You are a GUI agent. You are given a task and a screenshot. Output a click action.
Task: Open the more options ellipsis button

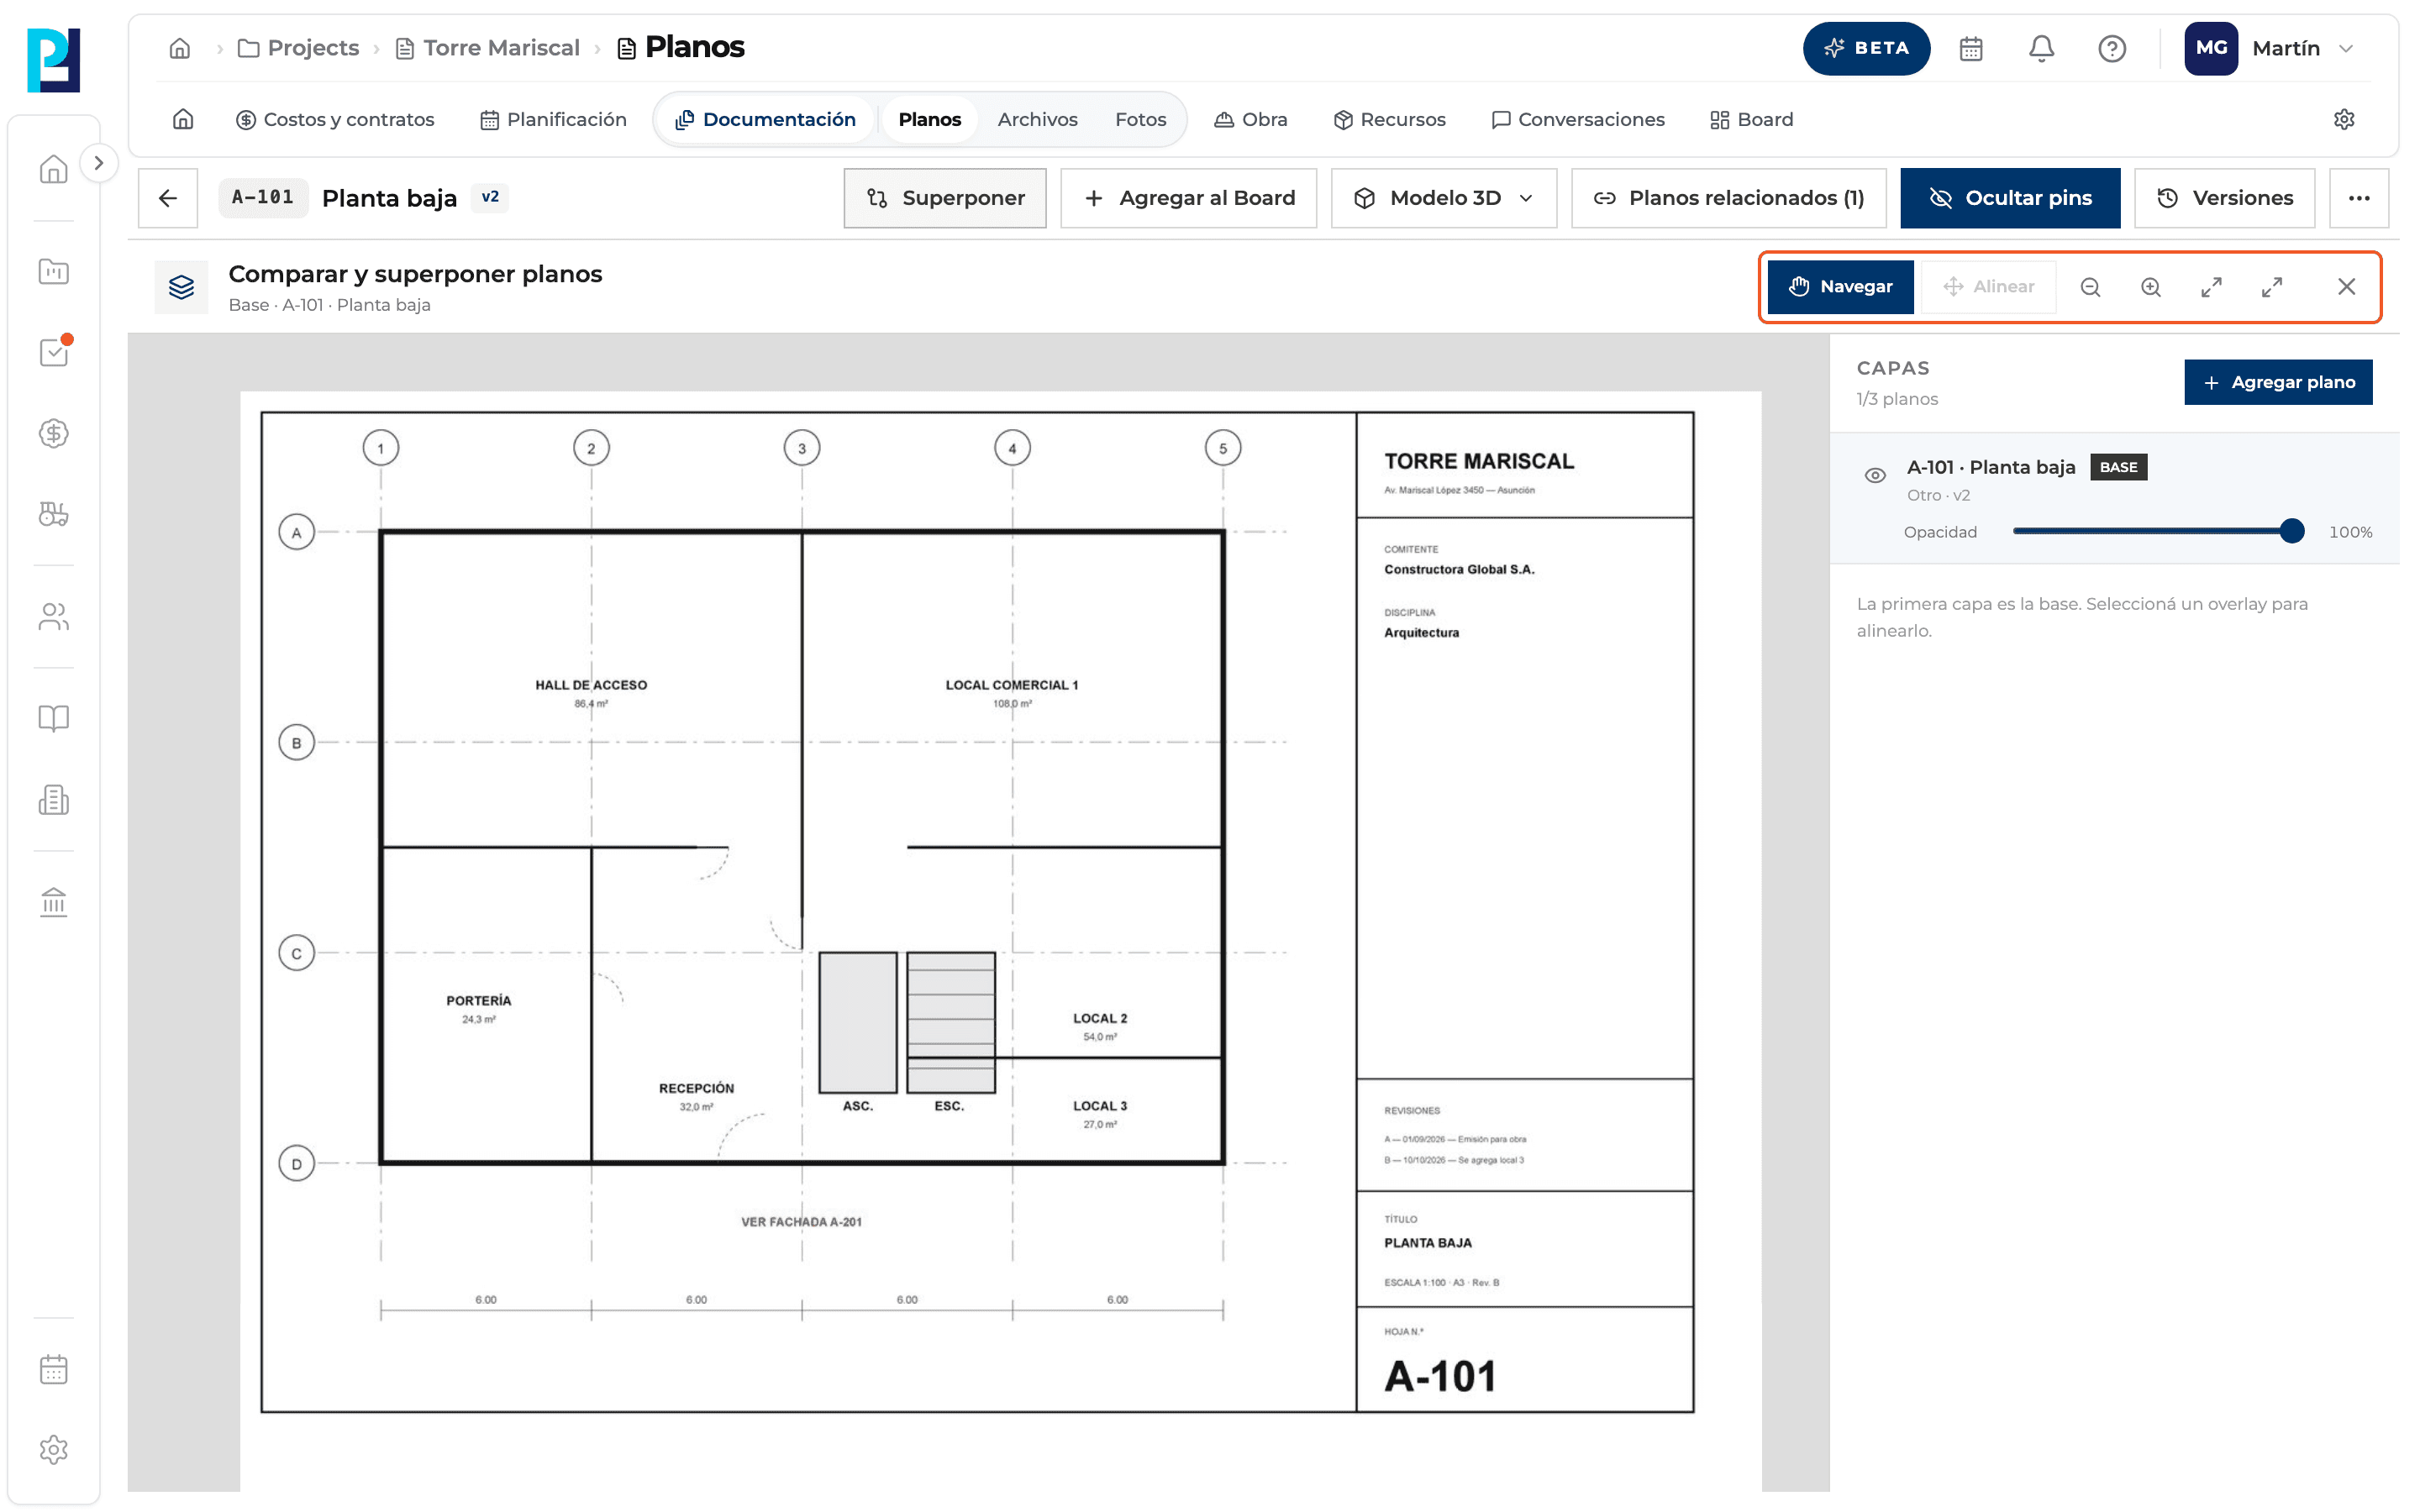[2359, 198]
